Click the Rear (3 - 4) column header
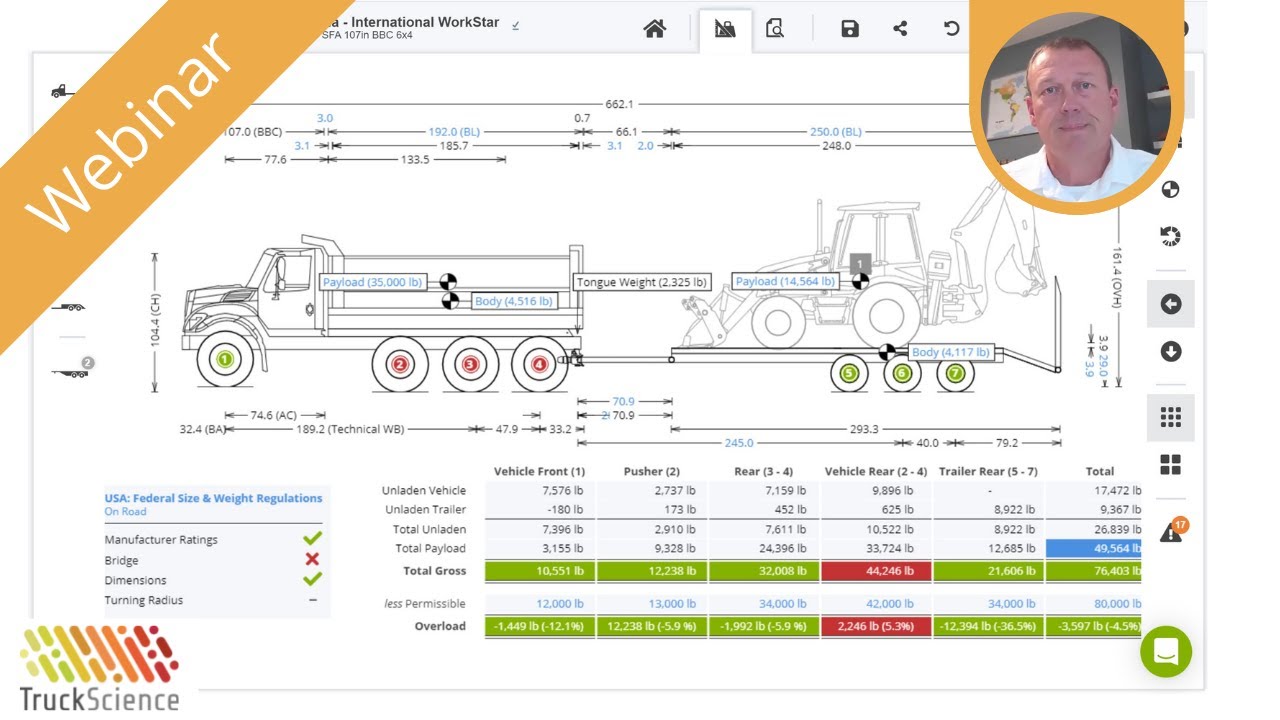The width and height of the screenshot is (1280, 720). click(763, 471)
